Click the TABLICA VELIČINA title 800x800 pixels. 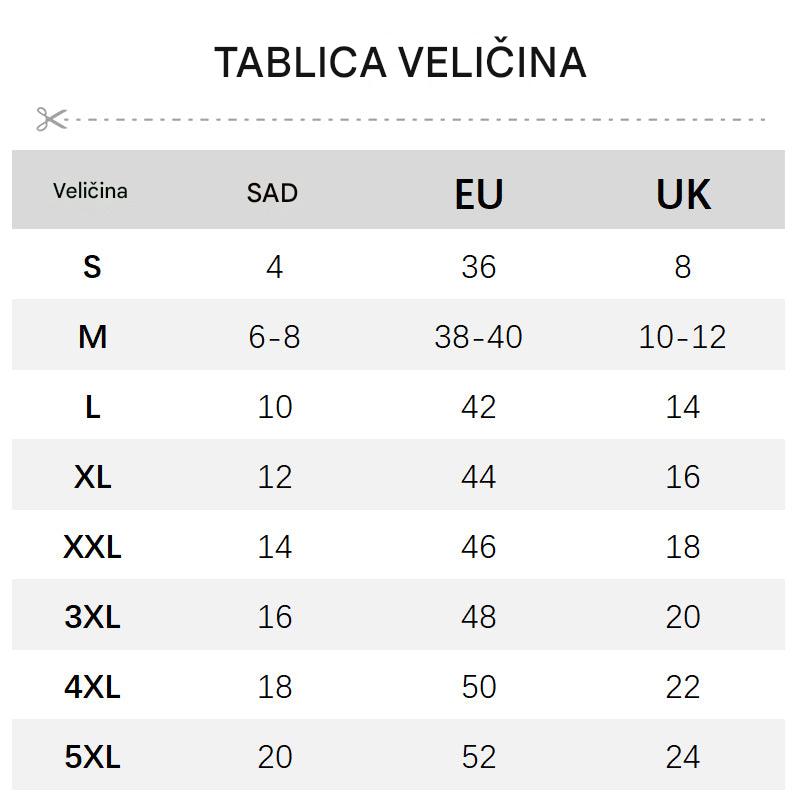400,62
